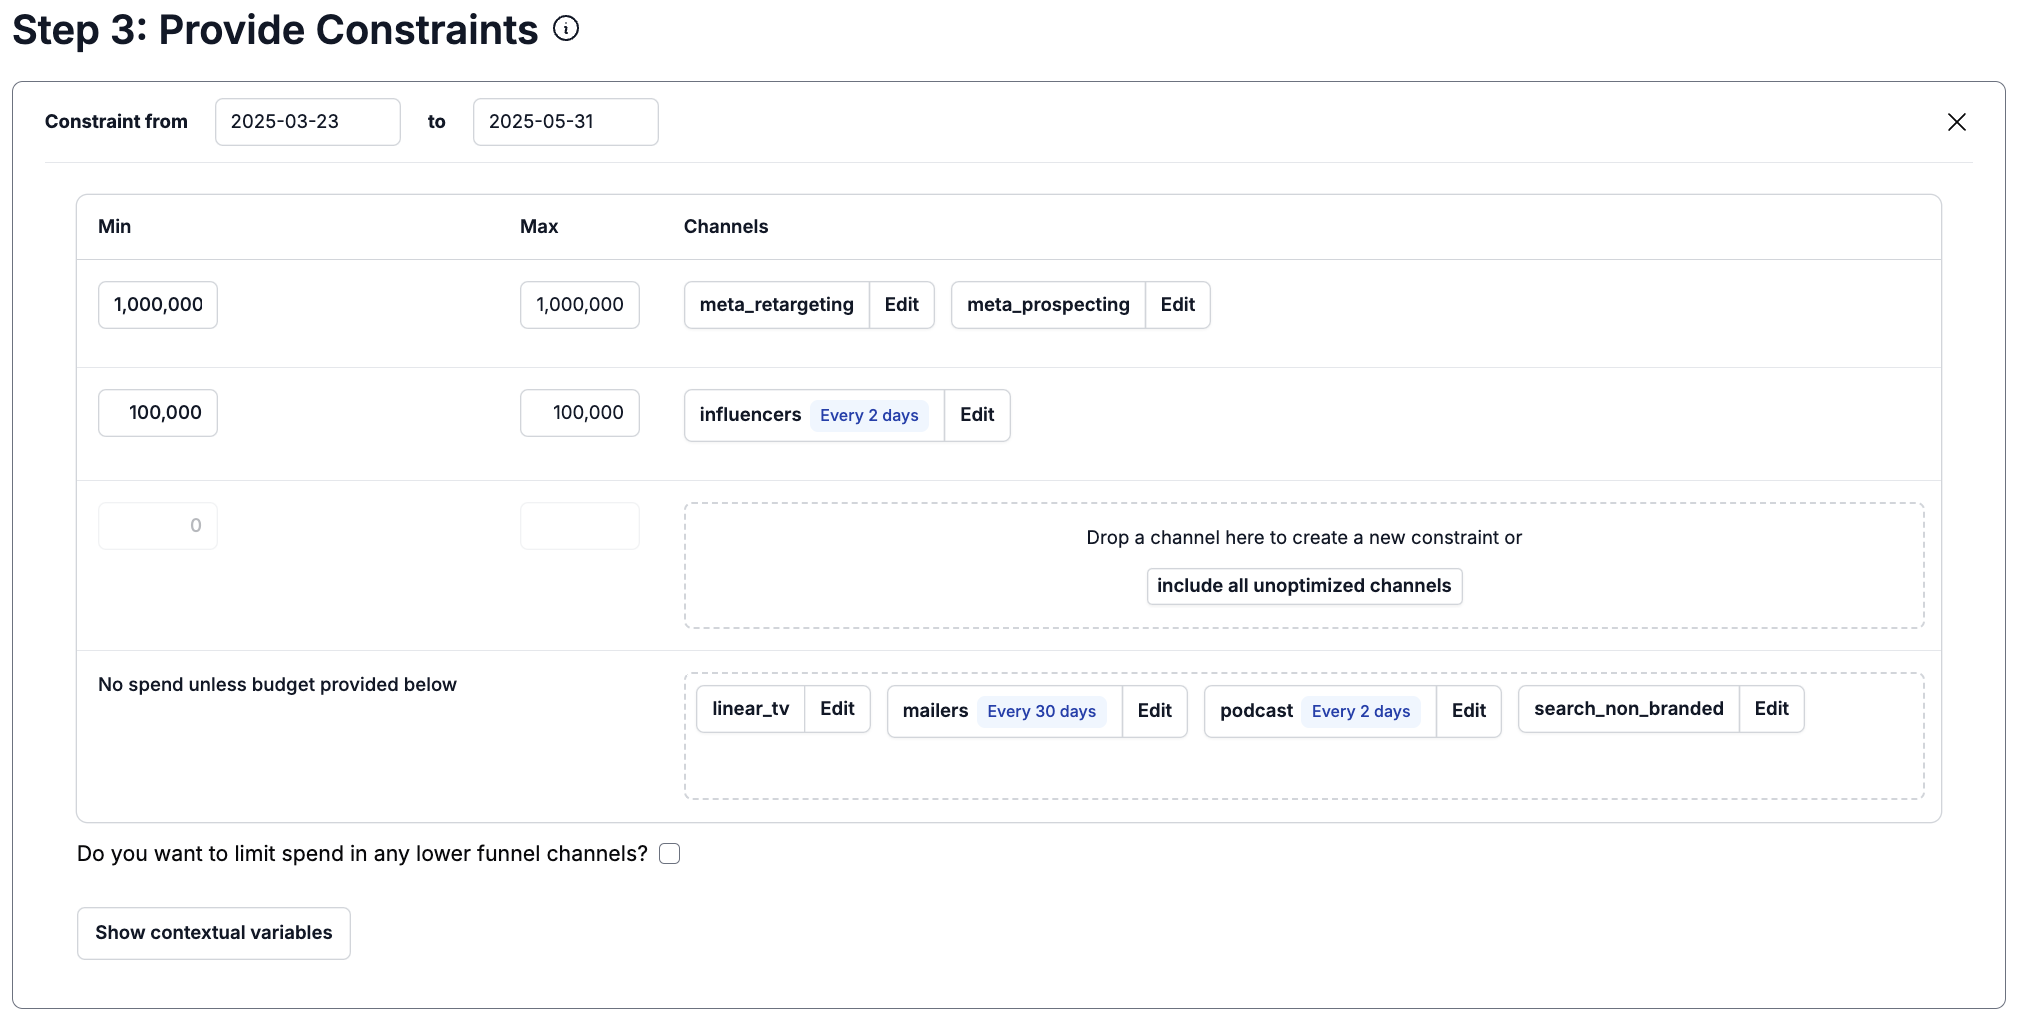Open the Constraint from start date field
The image size is (2024, 1024).
(x=307, y=122)
